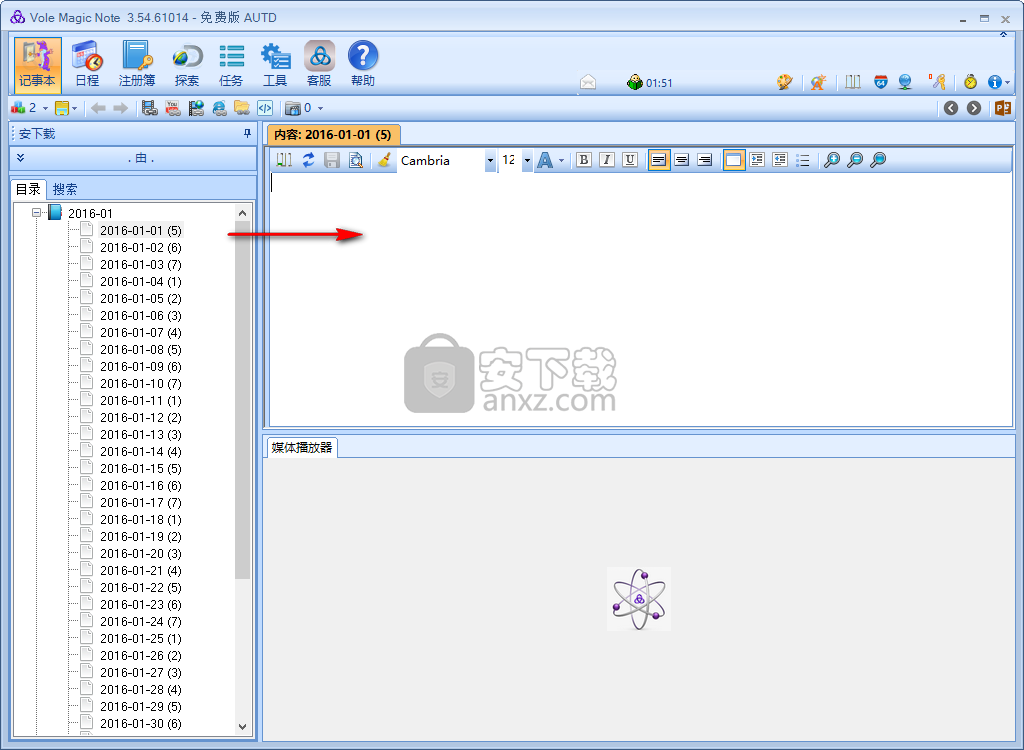
Task: Click inside the note text editing area
Action: coord(640,299)
